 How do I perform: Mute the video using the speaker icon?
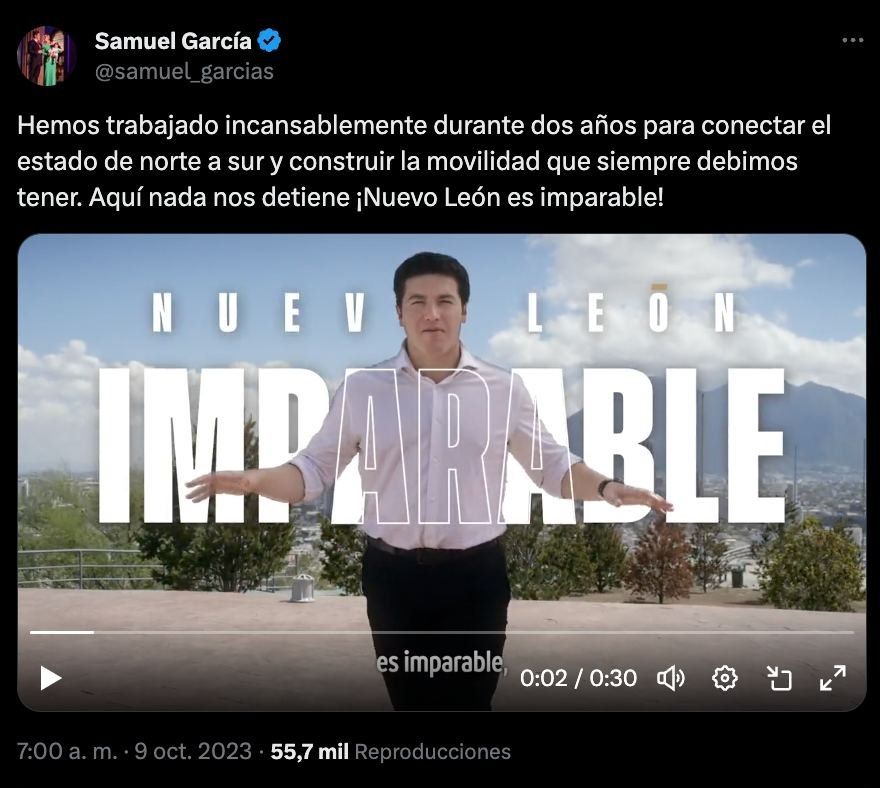(671, 679)
